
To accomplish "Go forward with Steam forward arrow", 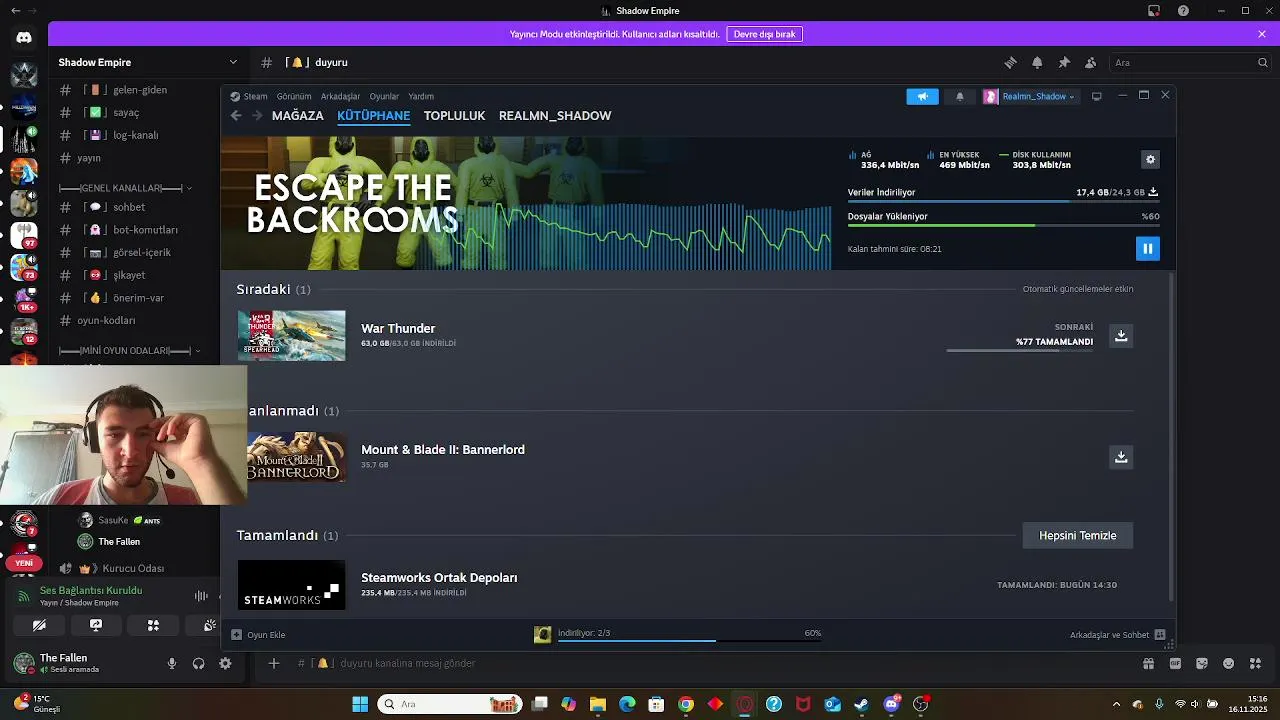I will 257,116.
